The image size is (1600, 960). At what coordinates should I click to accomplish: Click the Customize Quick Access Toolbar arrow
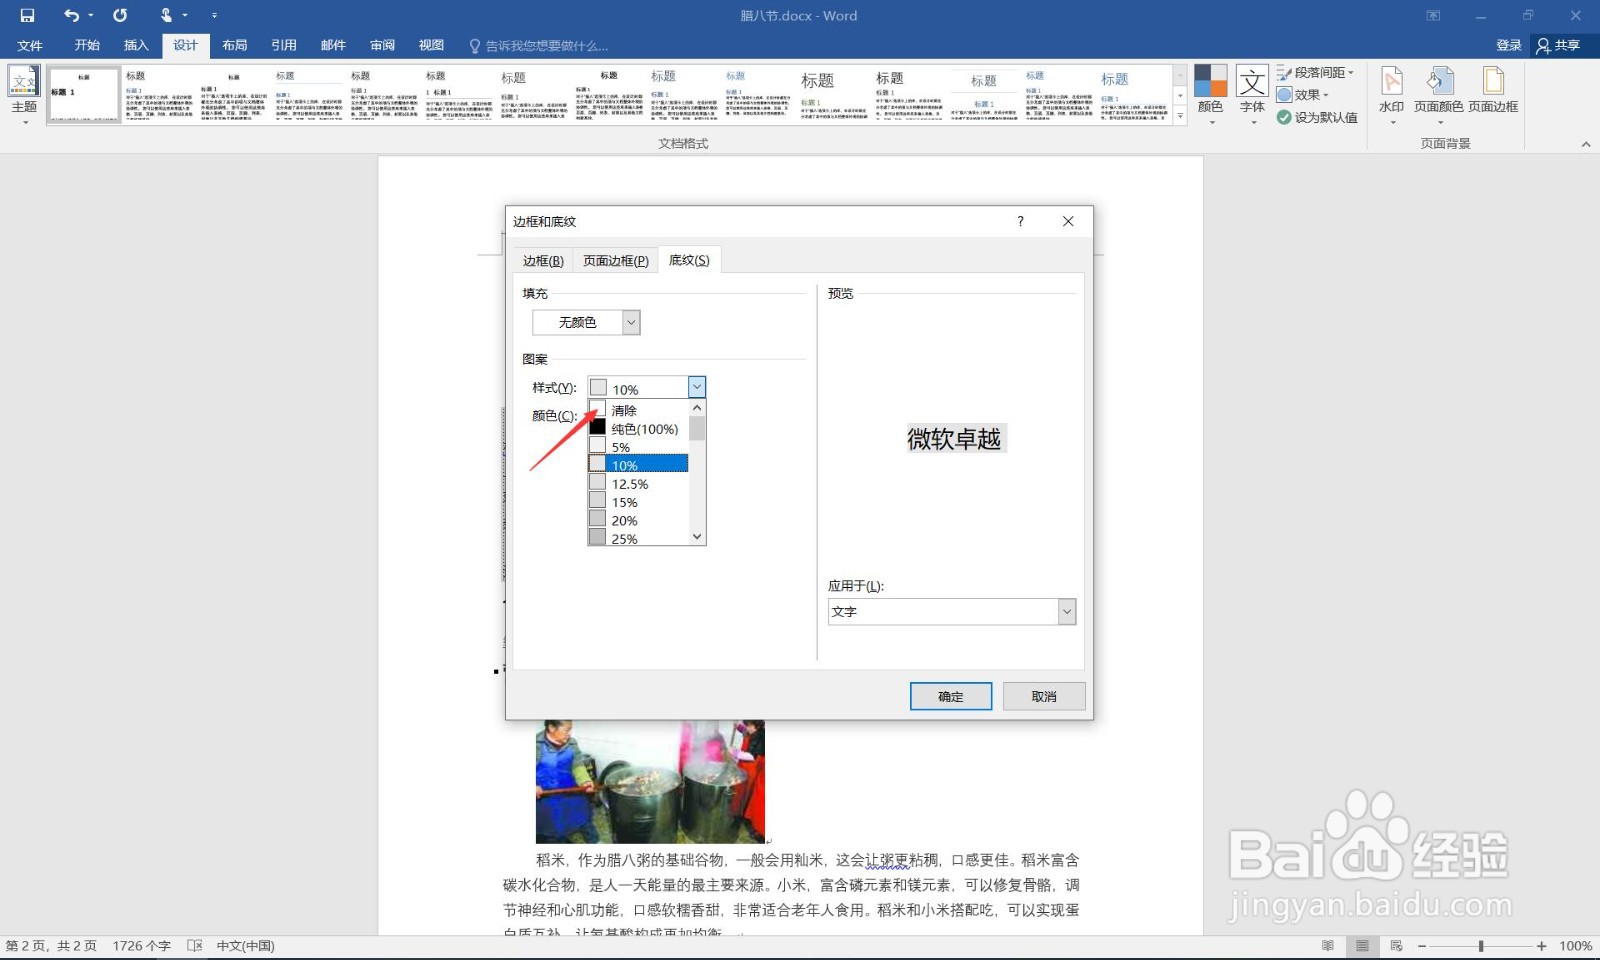pyautogui.click(x=214, y=15)
